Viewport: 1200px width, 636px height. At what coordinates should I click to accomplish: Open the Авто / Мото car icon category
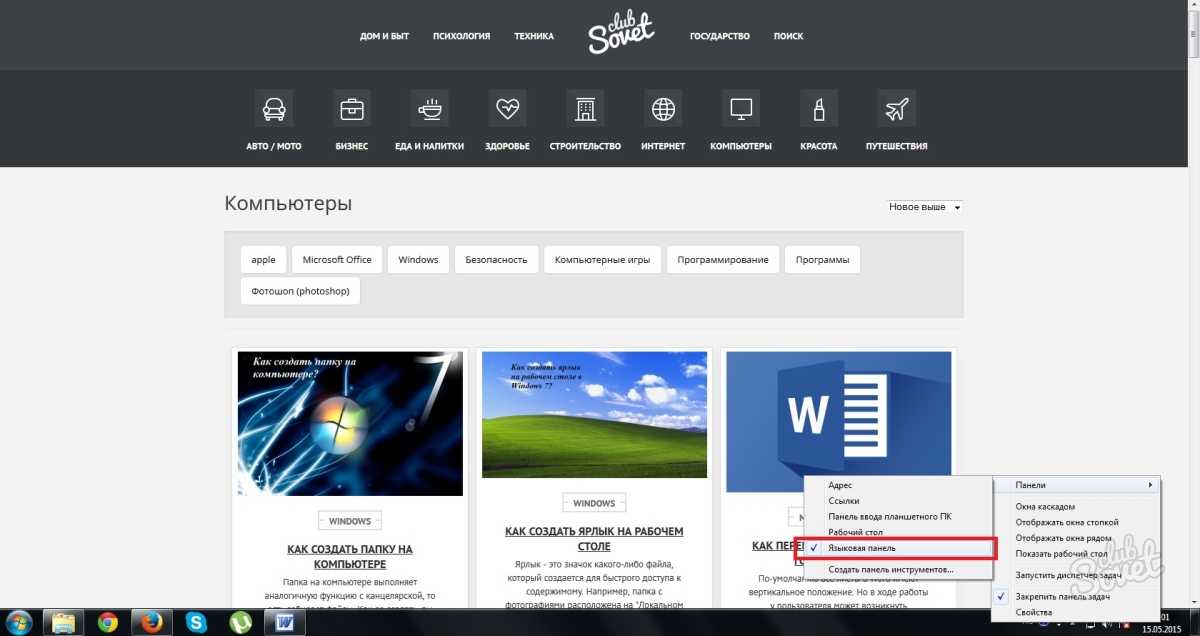tap(273, 108)
